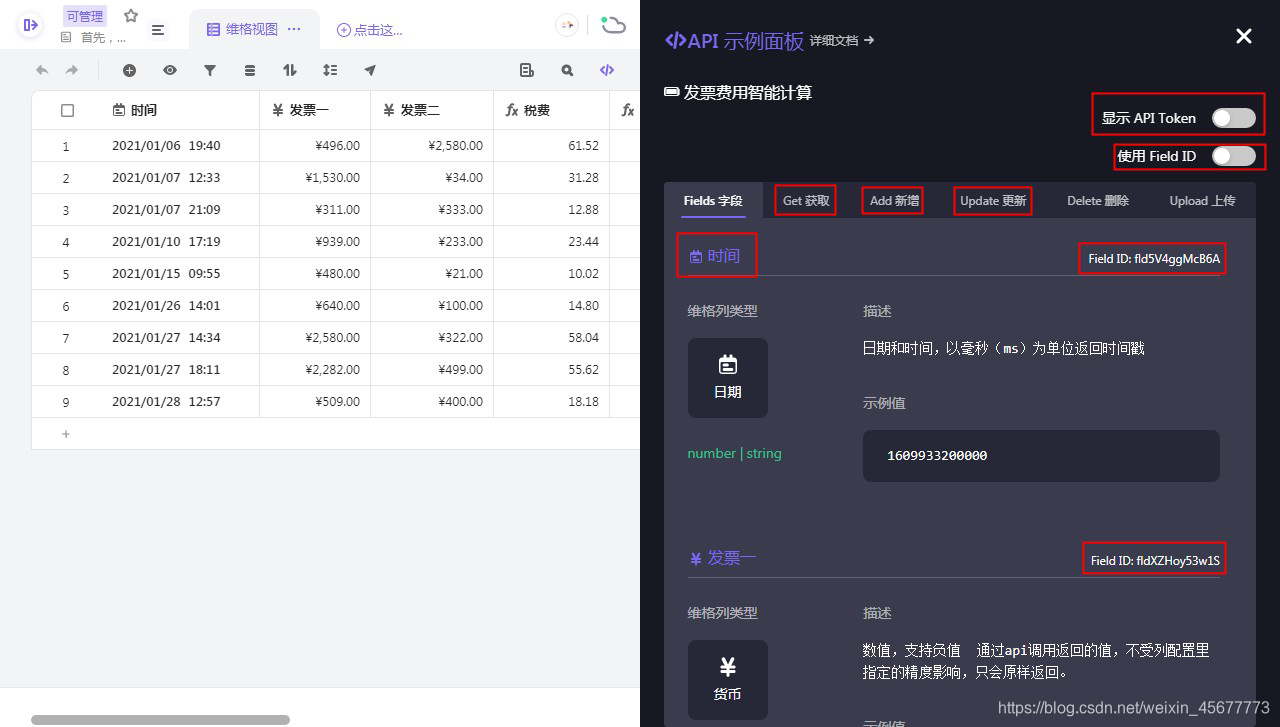1280x727 pixels.
Task: Click the 税费 column header
Action: [551, 110]
